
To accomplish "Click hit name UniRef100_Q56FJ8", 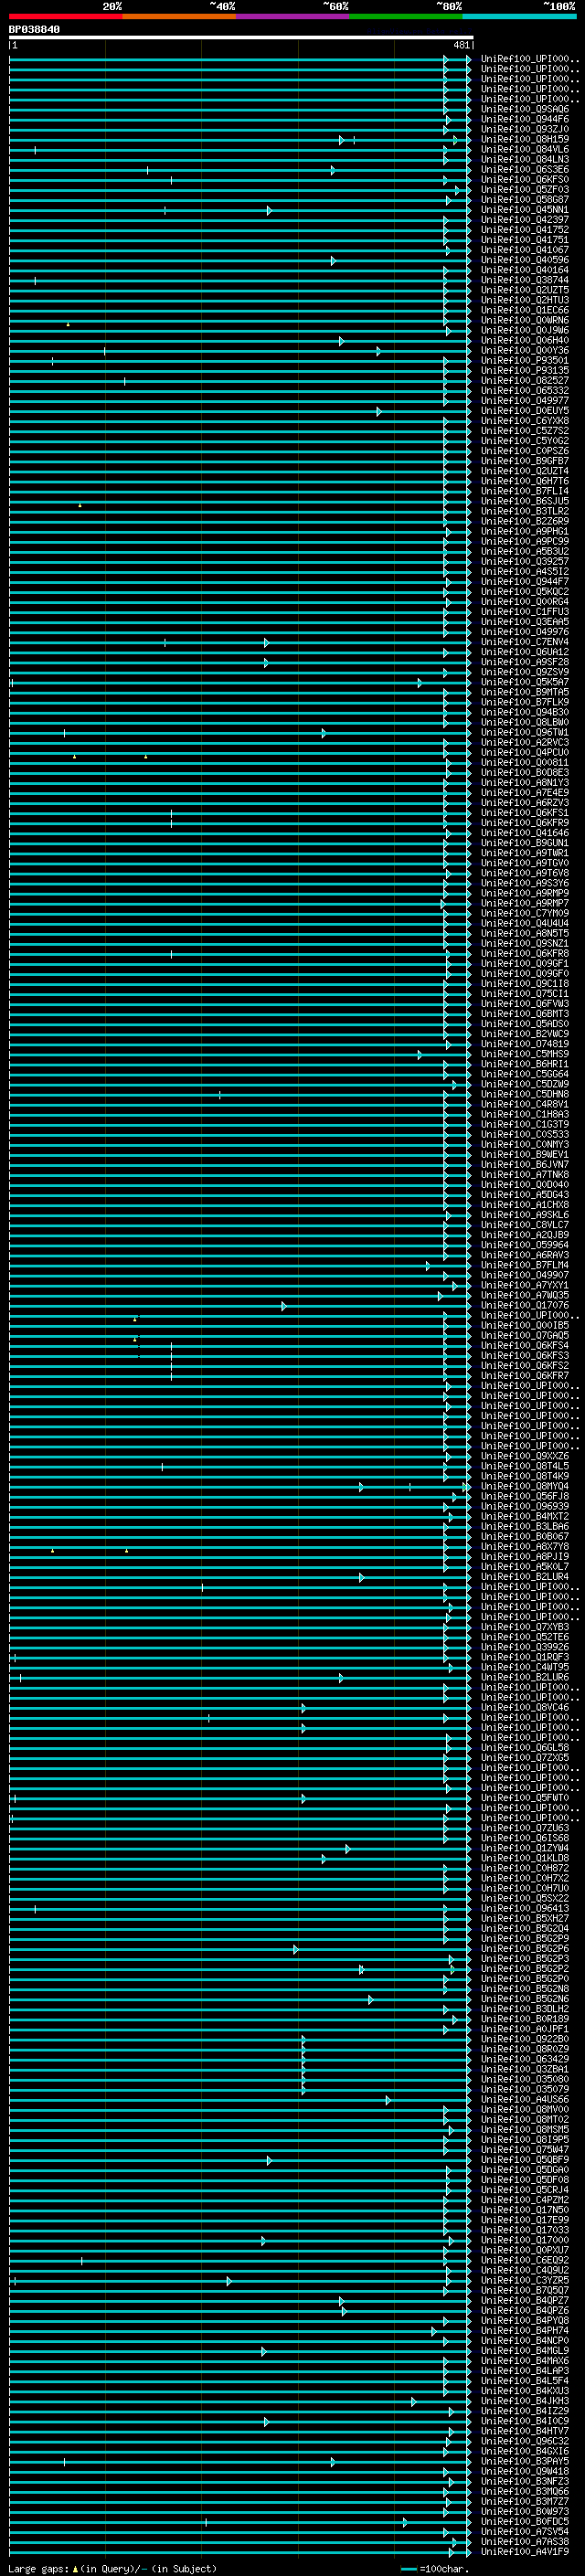I will tap(525, 1496).
